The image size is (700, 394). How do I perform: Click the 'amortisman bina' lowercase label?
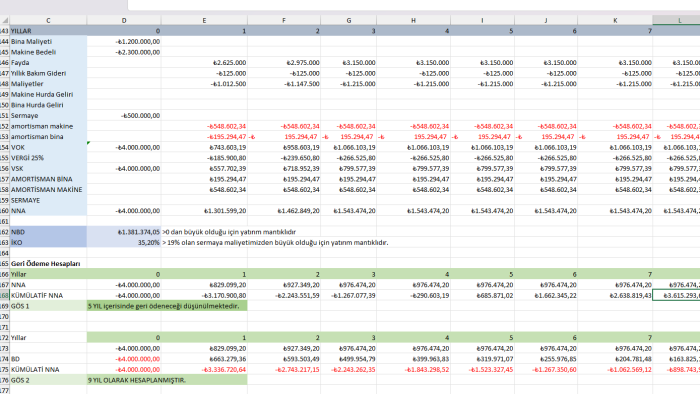[48, 137]
